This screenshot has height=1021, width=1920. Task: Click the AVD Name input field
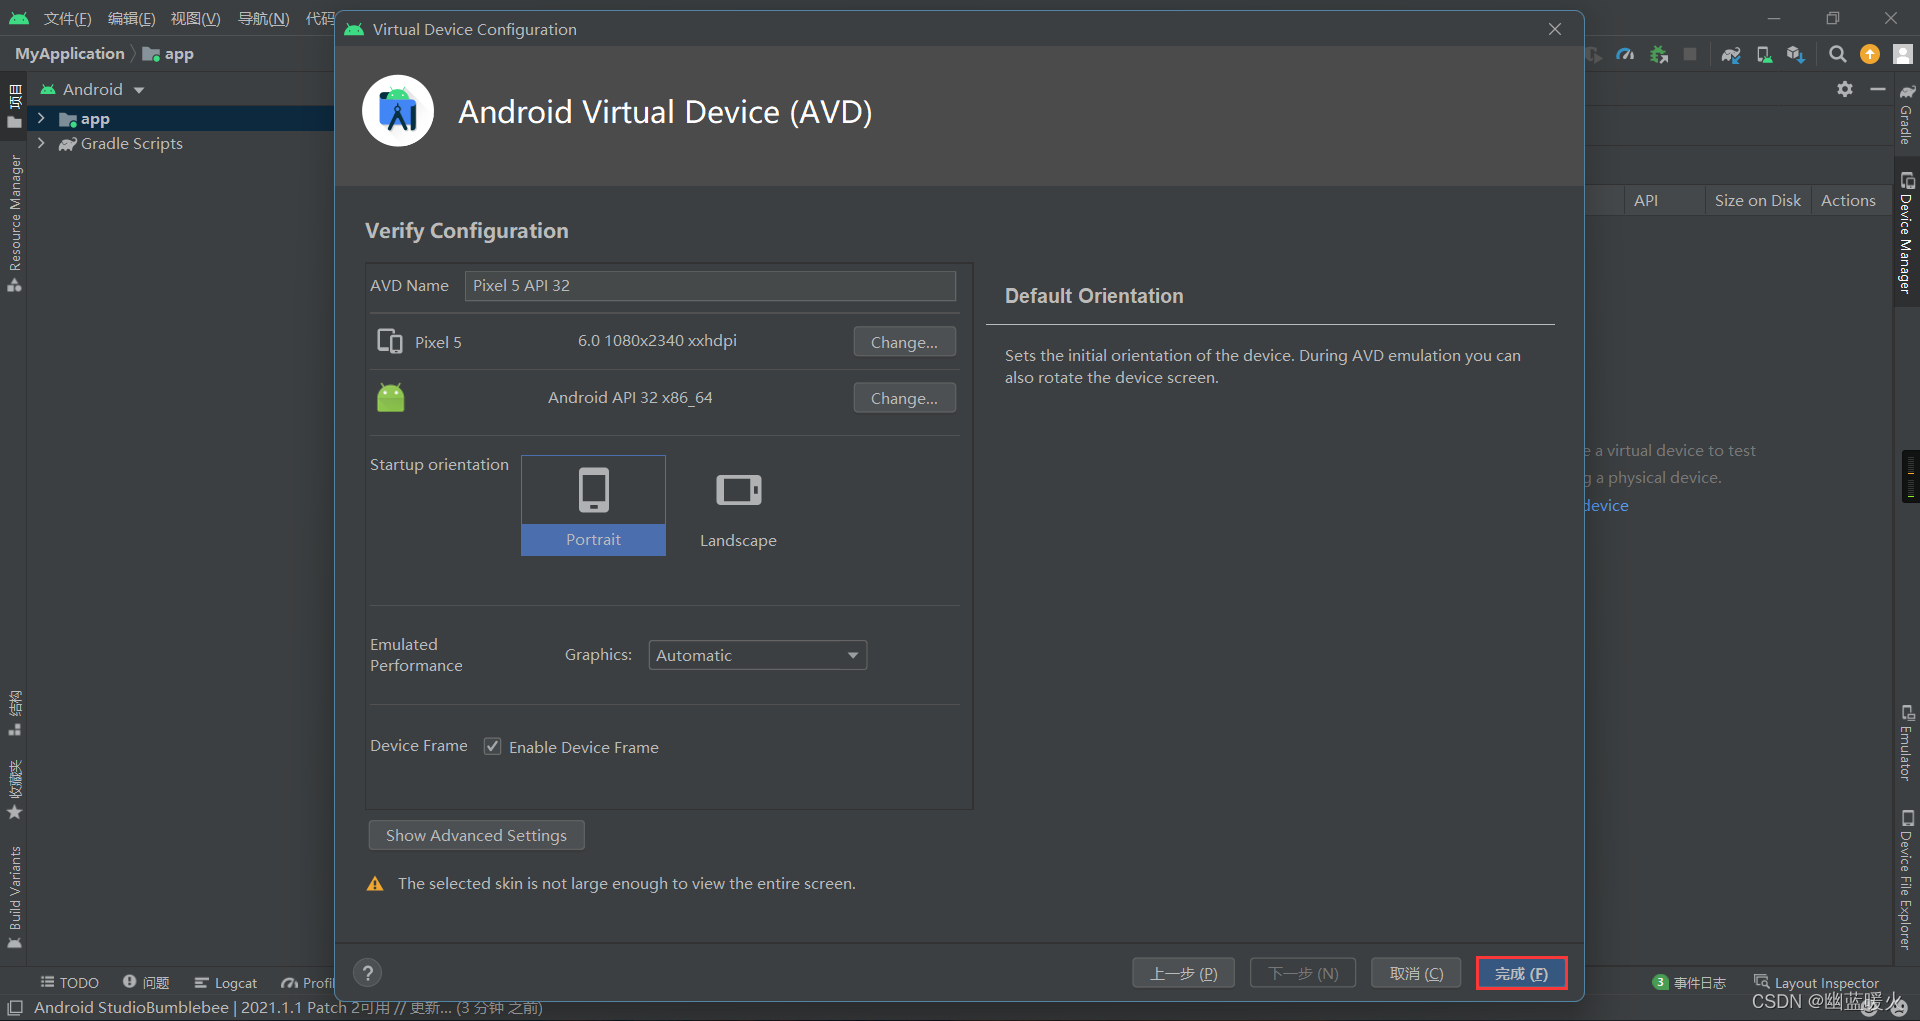coord(710,285)
